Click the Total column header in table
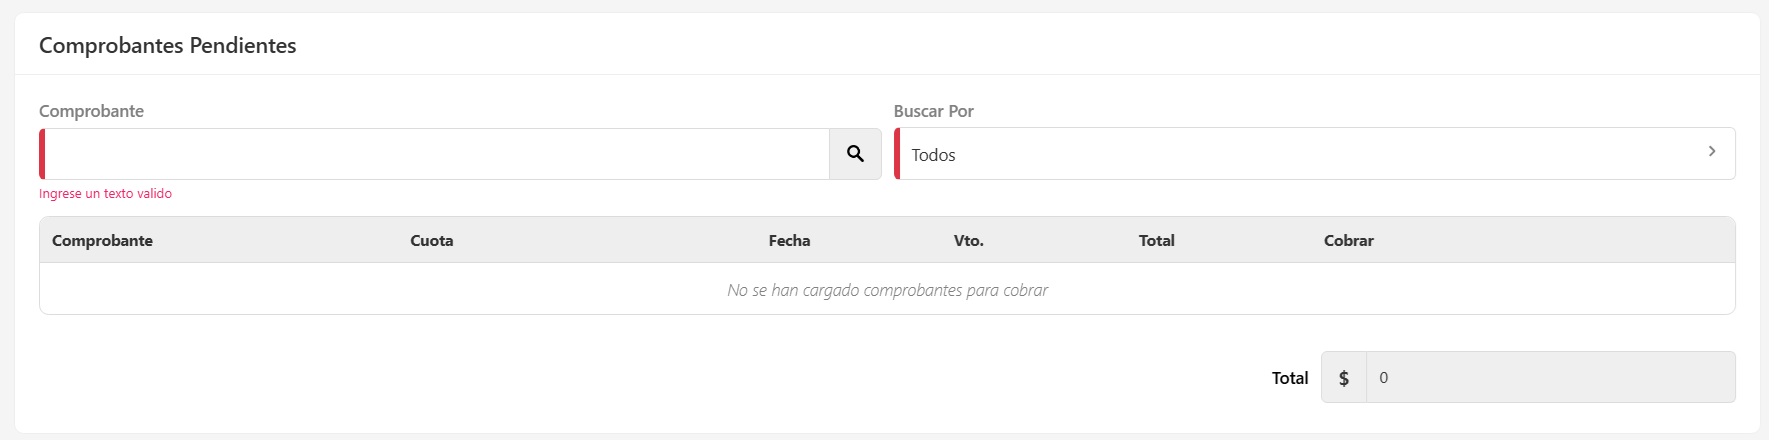This screenshot has height=440, width=1778. coord(1156,241)
